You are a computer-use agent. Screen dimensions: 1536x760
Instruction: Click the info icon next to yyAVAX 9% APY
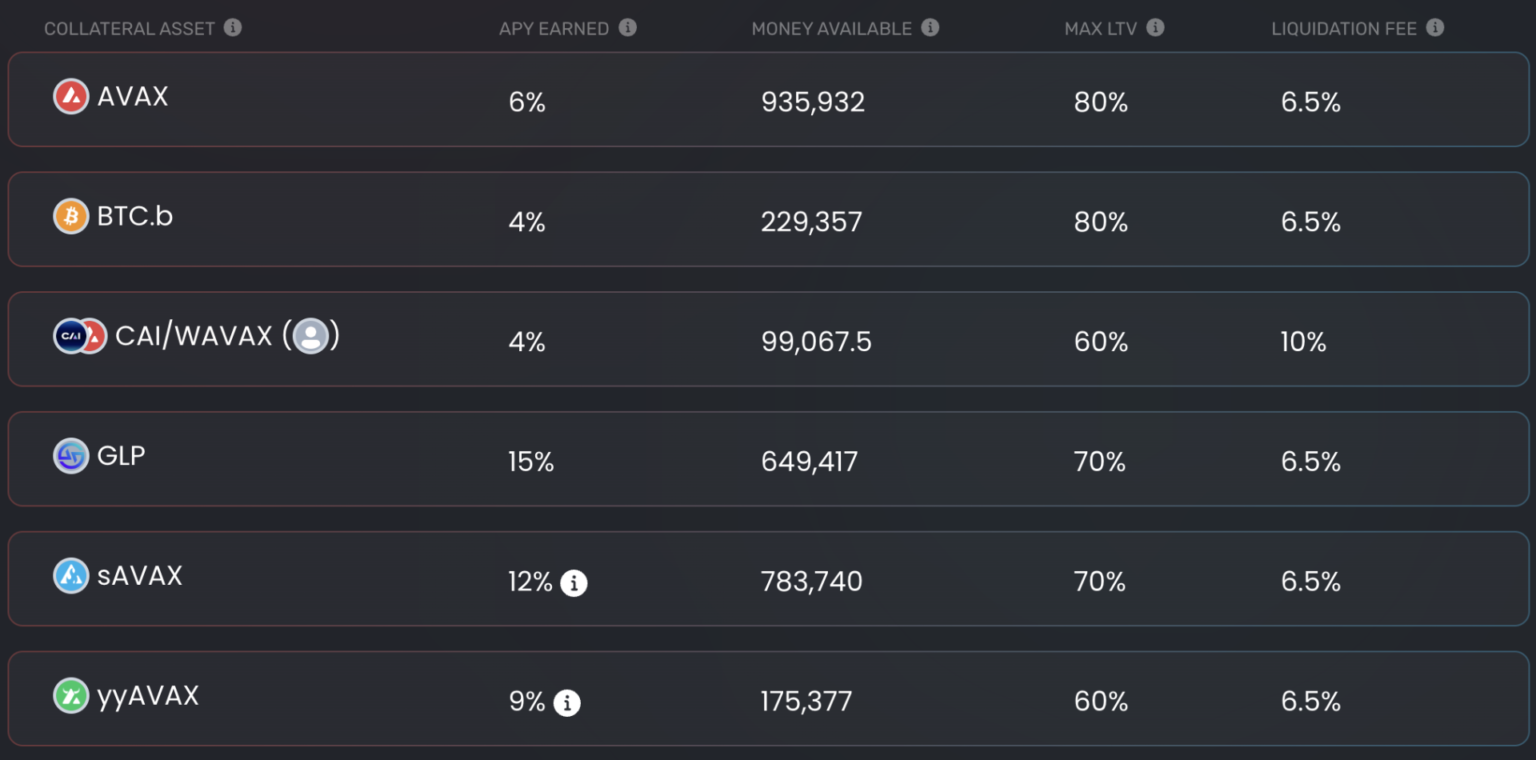point(567,703)
